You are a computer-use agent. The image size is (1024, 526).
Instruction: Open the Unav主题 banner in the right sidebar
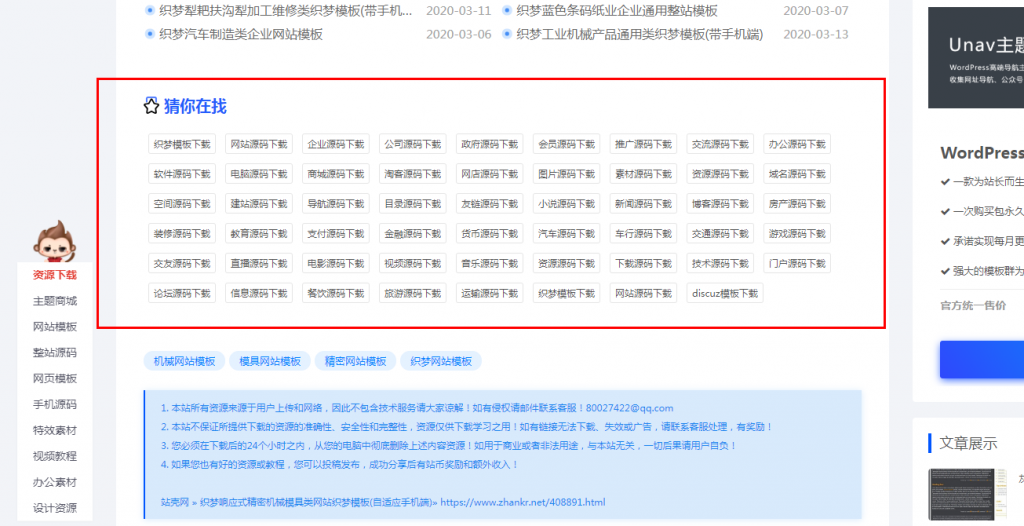(976, 58)
